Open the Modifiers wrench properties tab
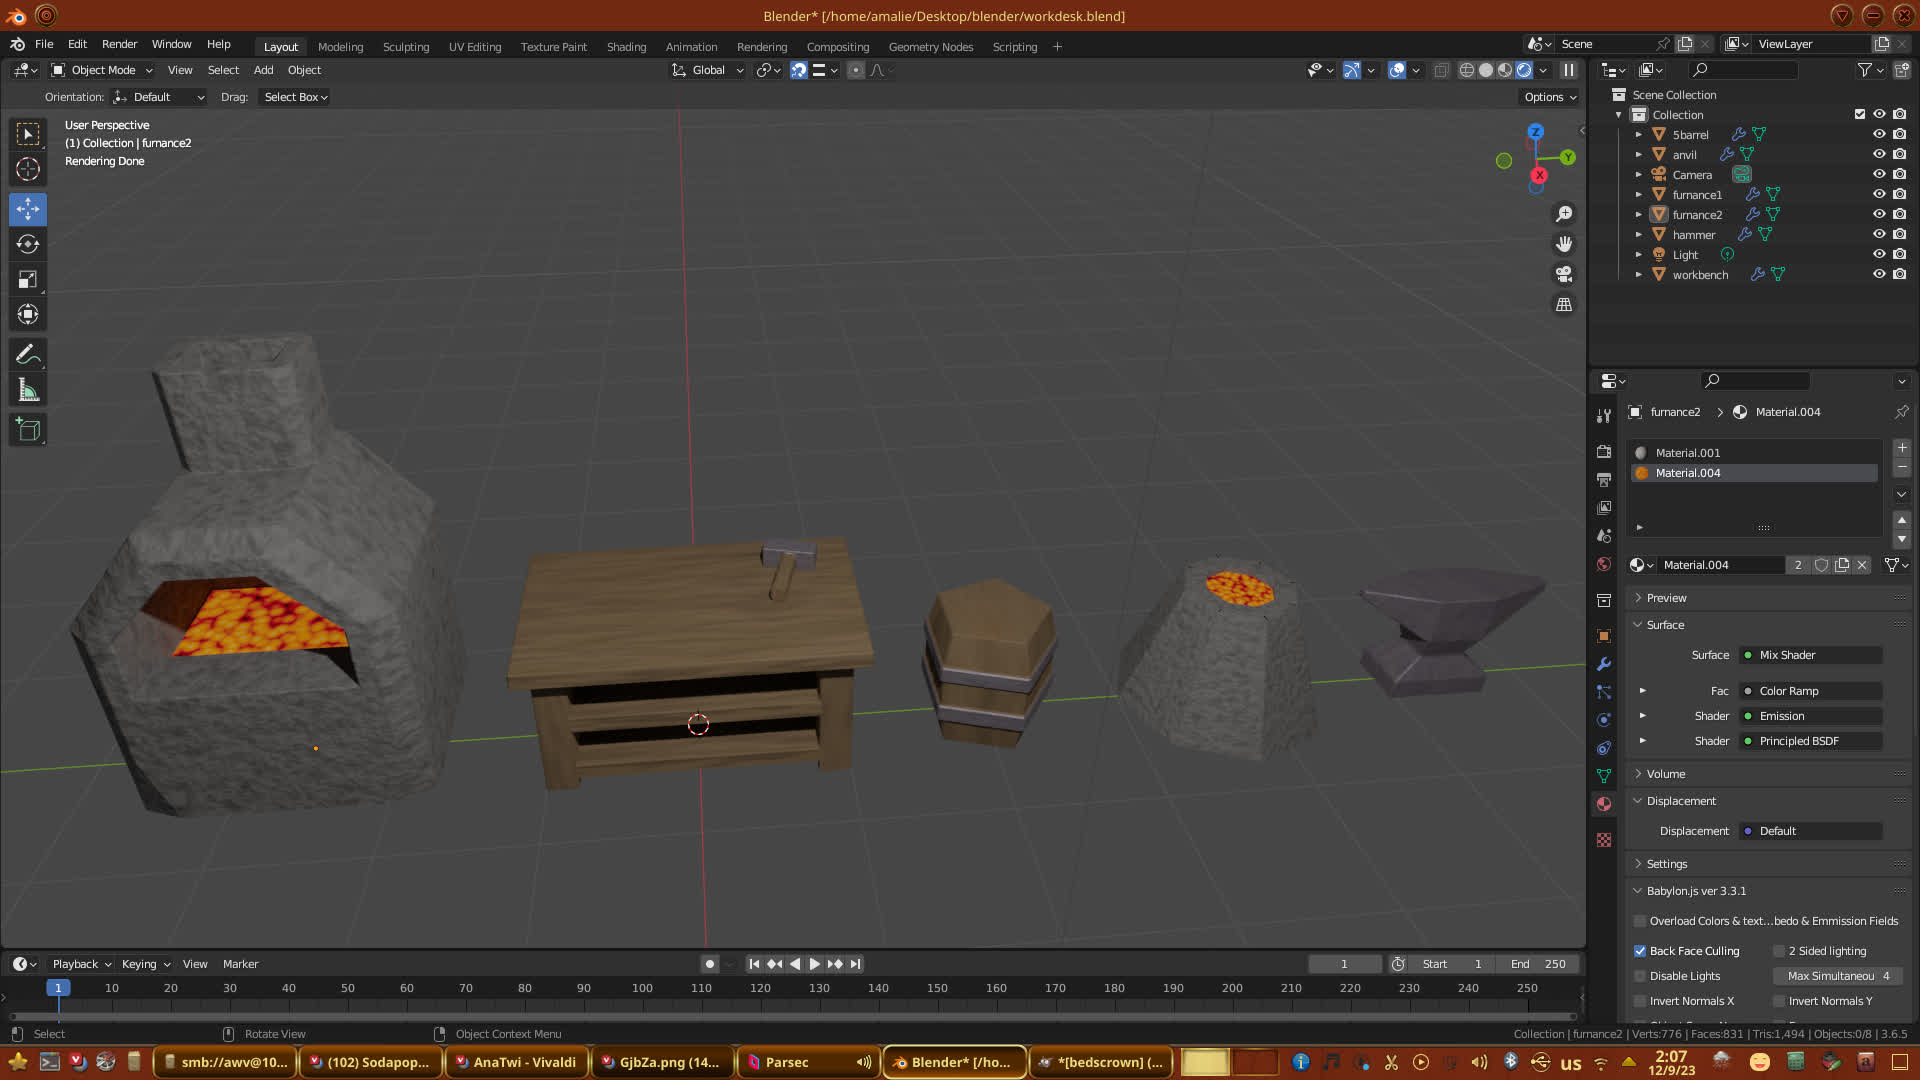This screenshot has height=1080, width=1920. (1604, 664)
